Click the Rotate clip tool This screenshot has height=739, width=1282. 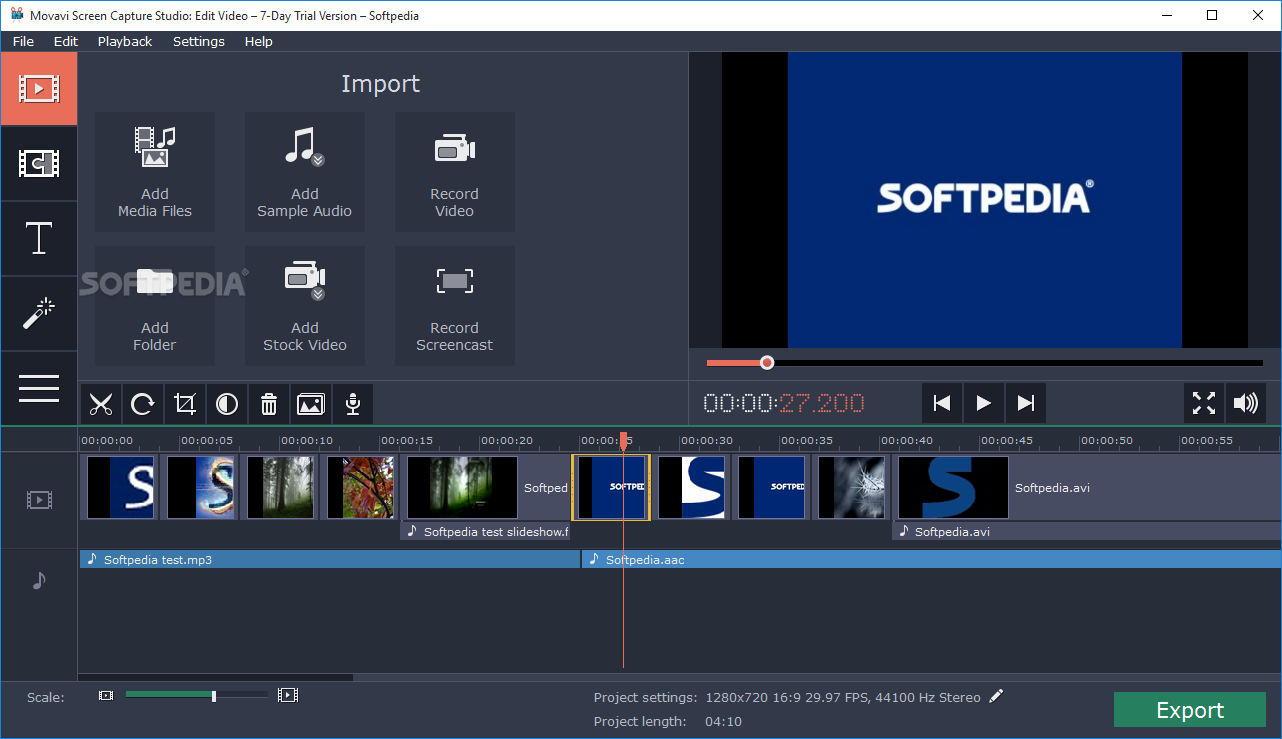tap(143, 404)
